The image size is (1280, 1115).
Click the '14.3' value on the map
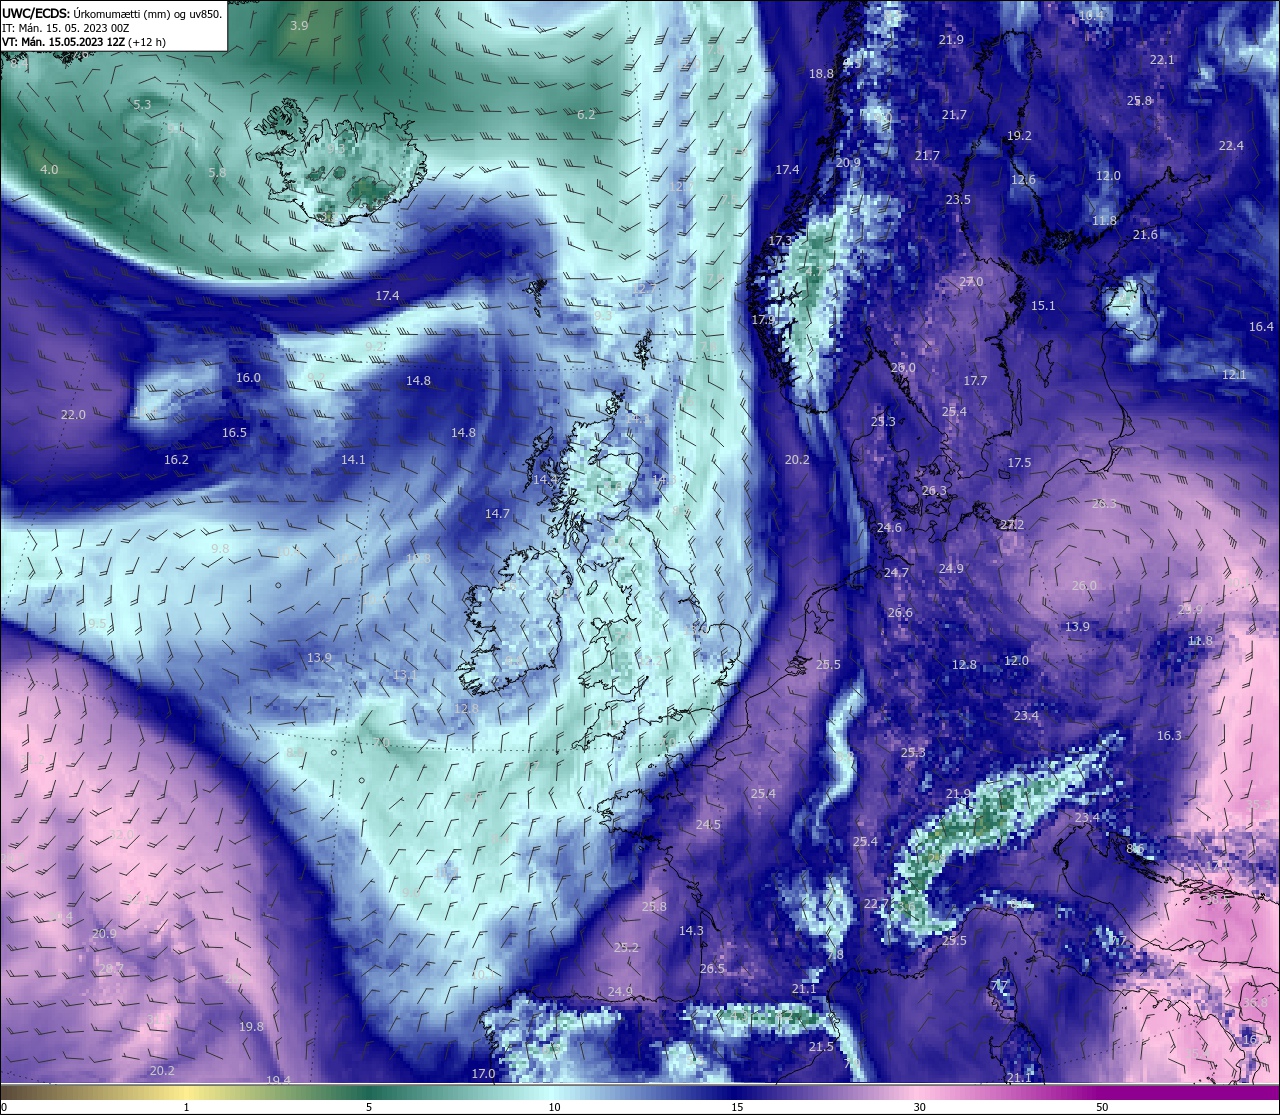(691, 931)
